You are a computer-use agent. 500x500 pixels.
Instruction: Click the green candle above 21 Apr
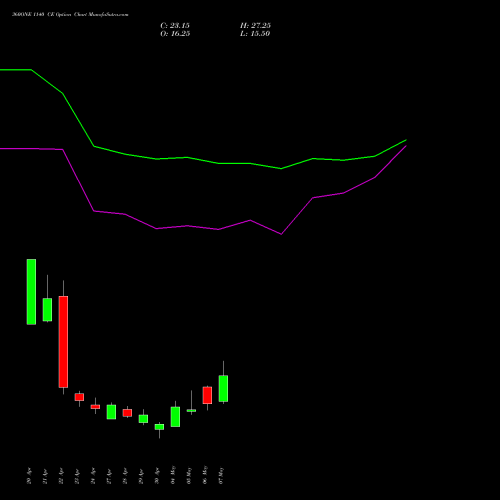click(47, 310)
